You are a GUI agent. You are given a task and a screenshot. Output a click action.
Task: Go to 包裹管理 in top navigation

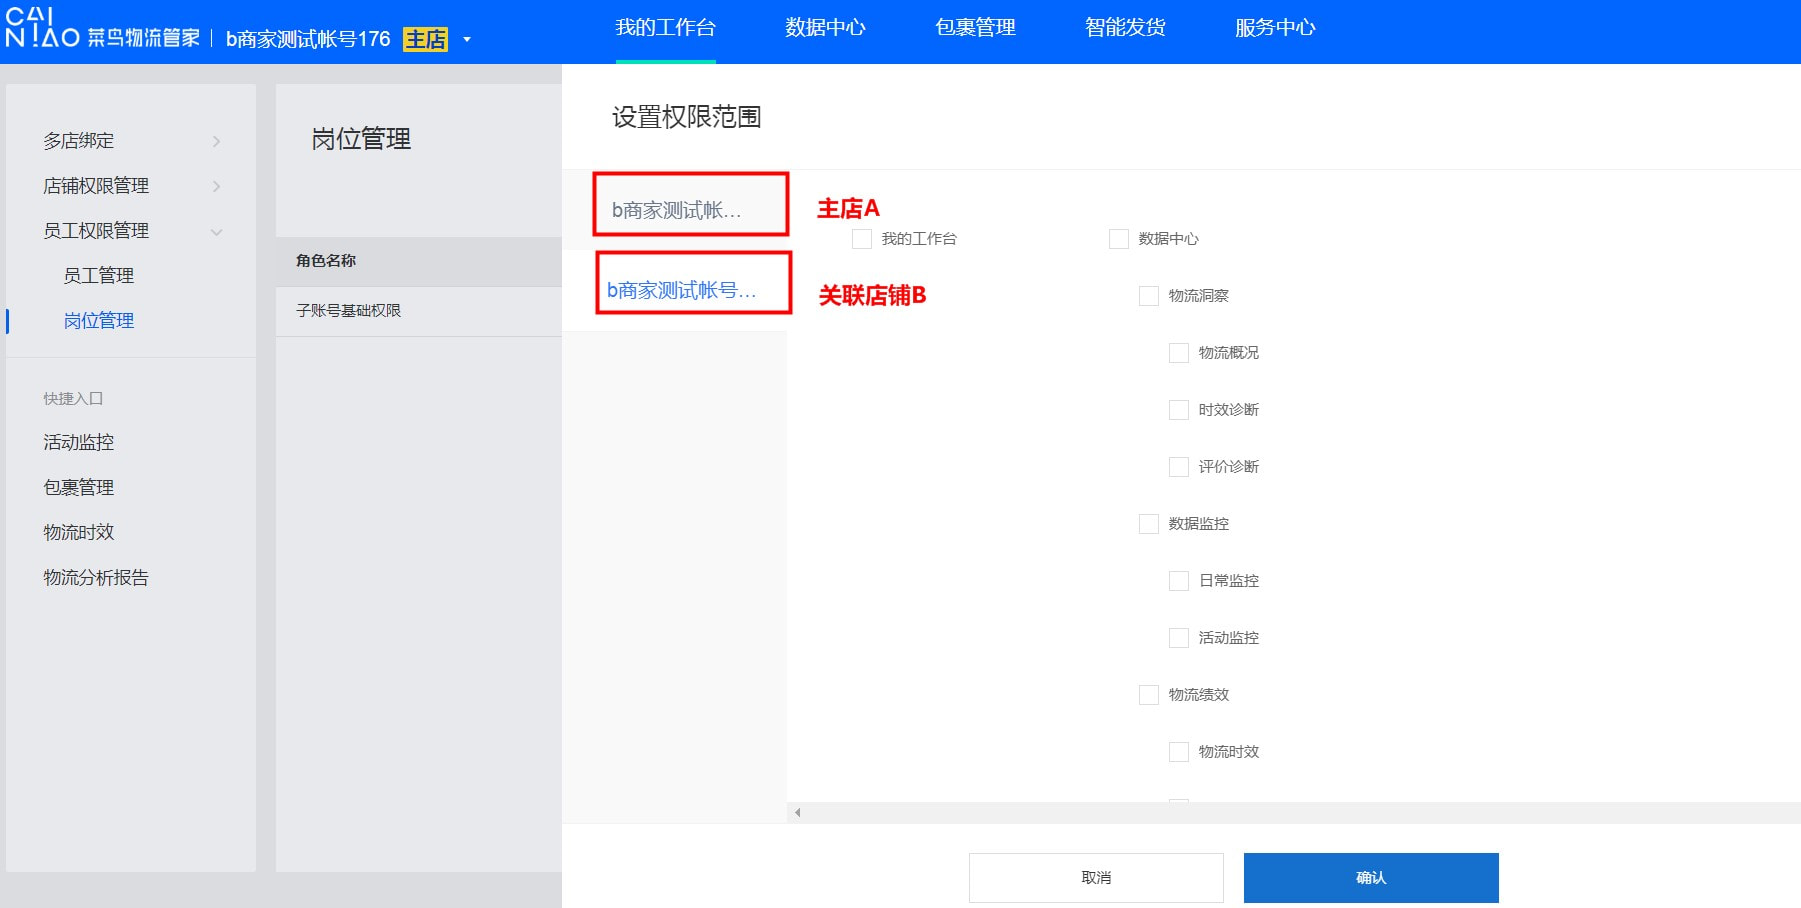[x=976, y=28]
